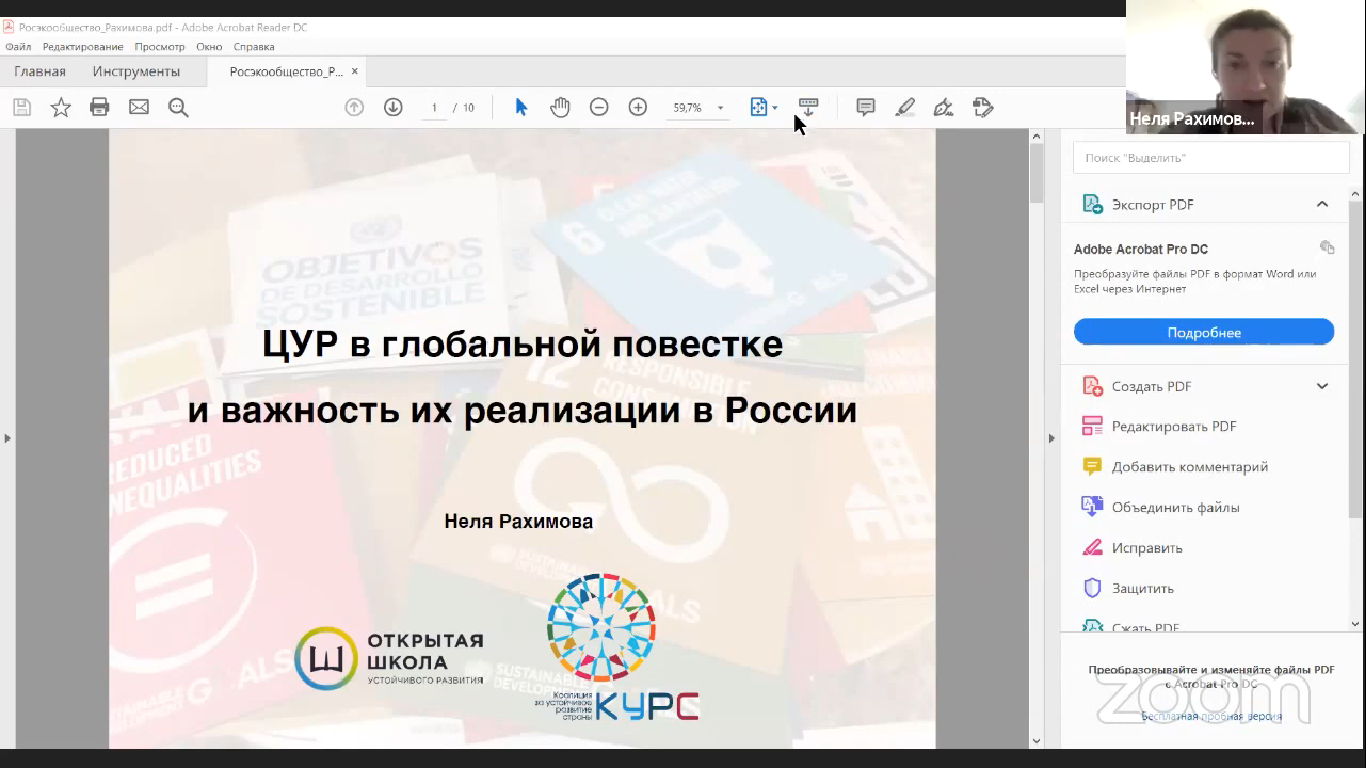Viewport: 1366px width, 768px height.
Task: Open the Файл menu
Action: click(18, 47)
